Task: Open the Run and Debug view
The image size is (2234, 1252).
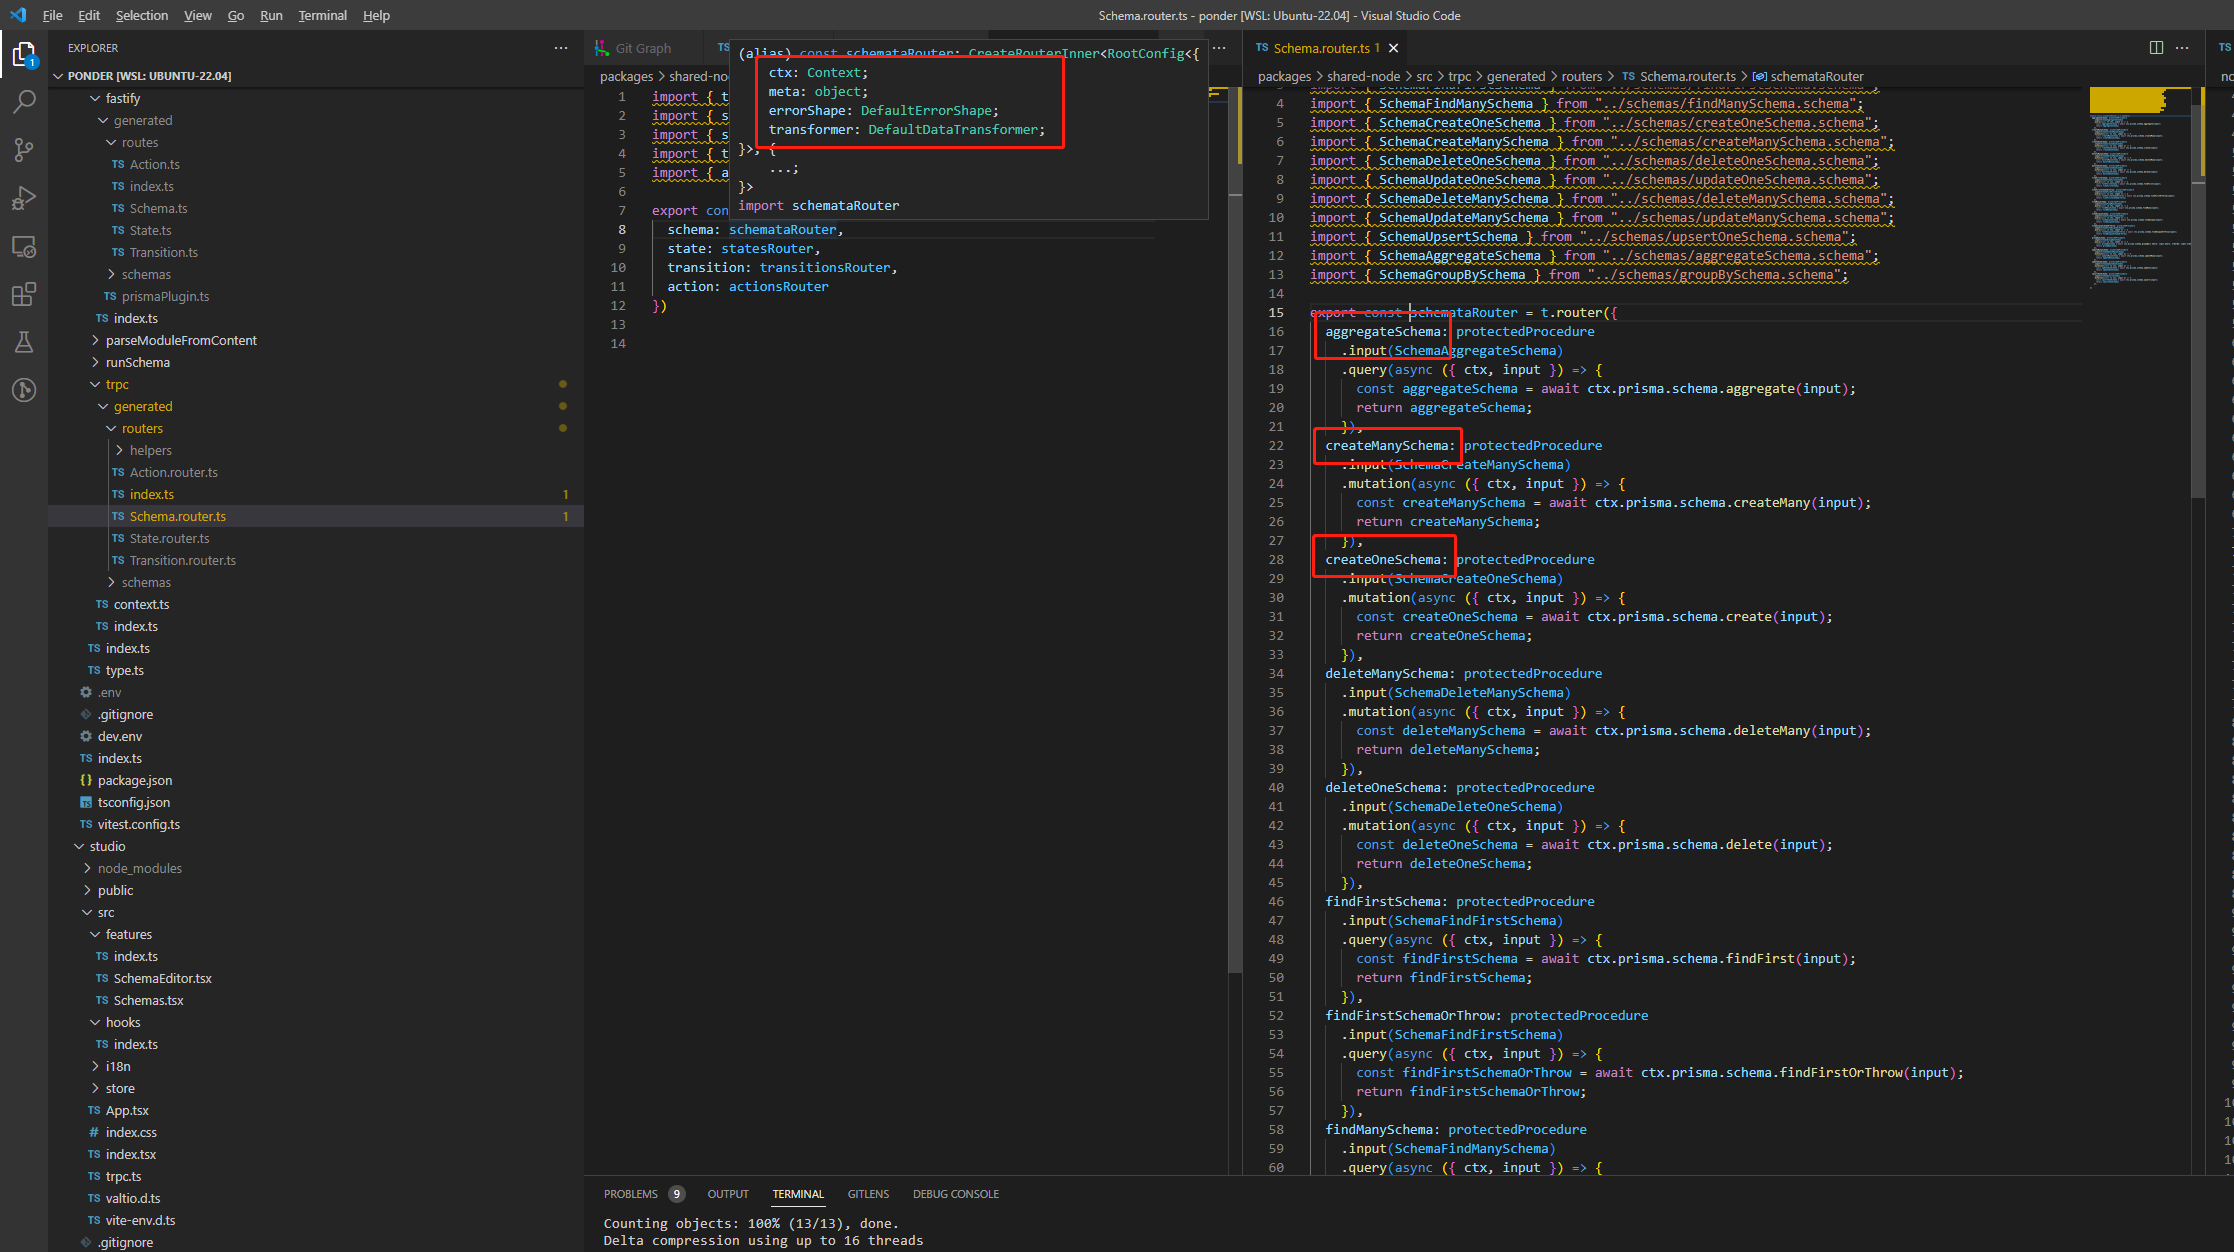Action: pyautogui.click(x=24, y=197)
